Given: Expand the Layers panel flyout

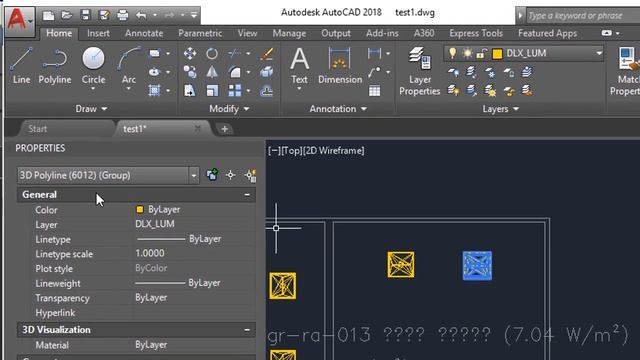Looking at the screenshot, I should pyautogui.click(x=500, y=109).
